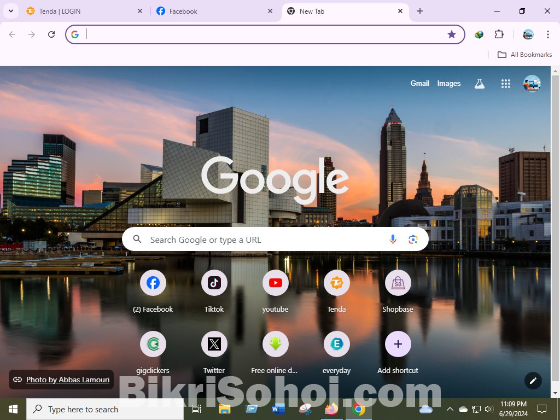Open the tab search dropdown arrow

(11, 11)
